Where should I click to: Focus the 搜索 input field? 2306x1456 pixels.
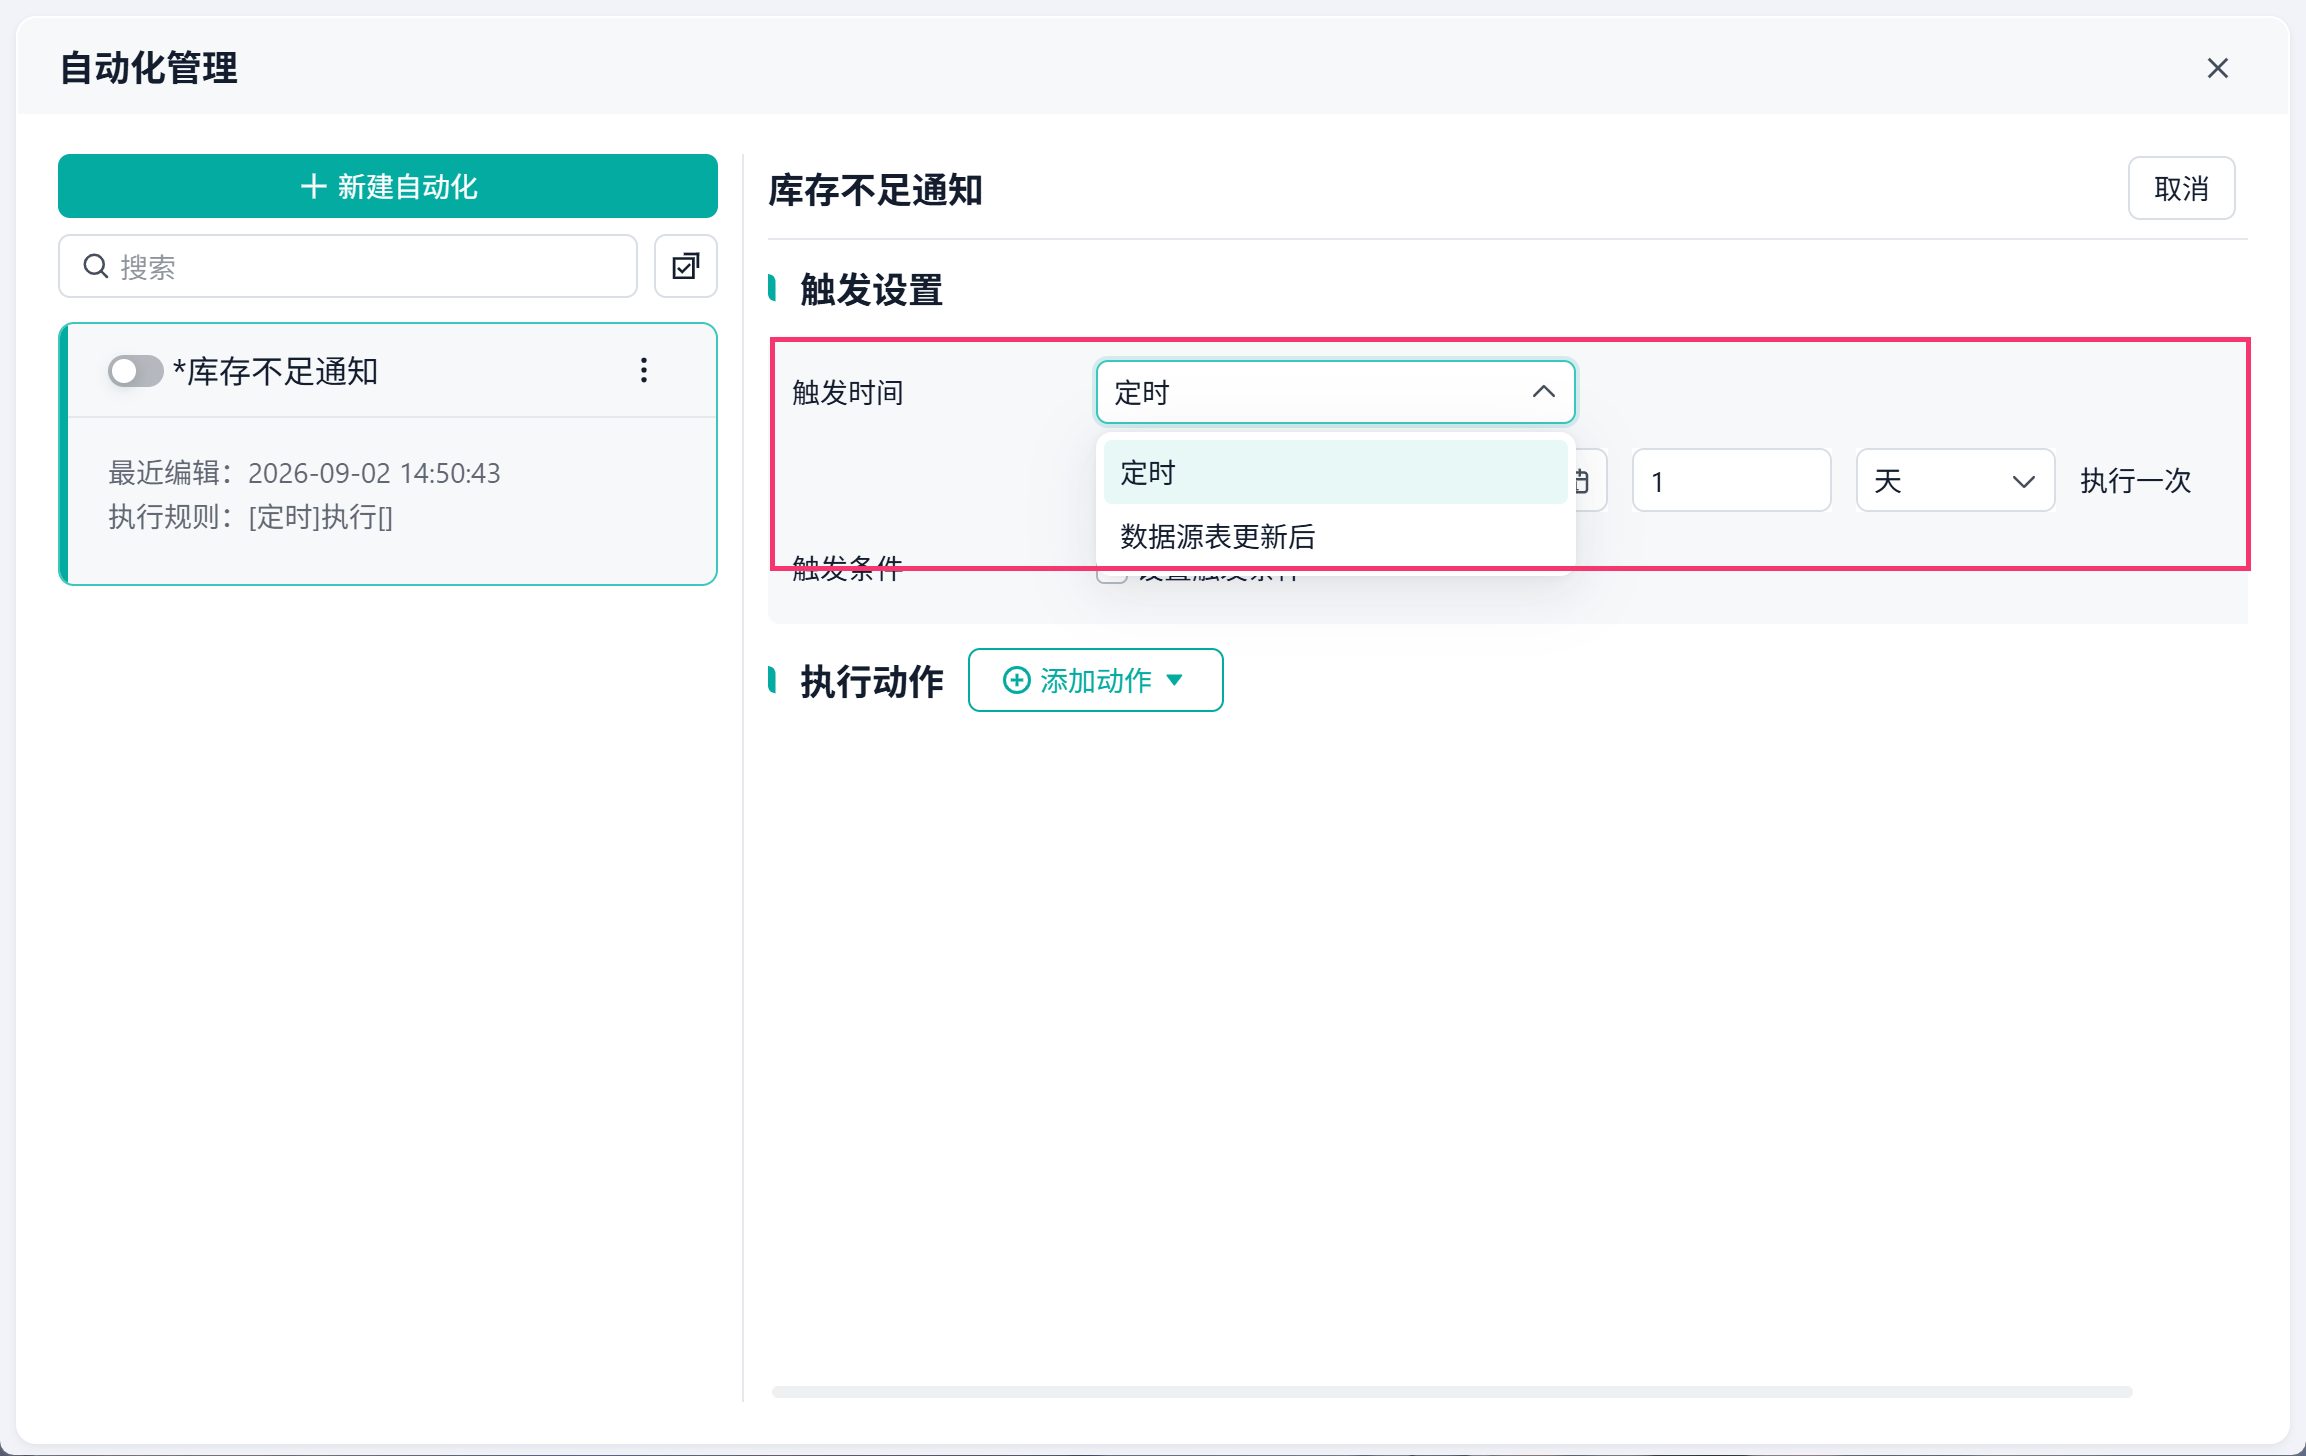(348, 266)
